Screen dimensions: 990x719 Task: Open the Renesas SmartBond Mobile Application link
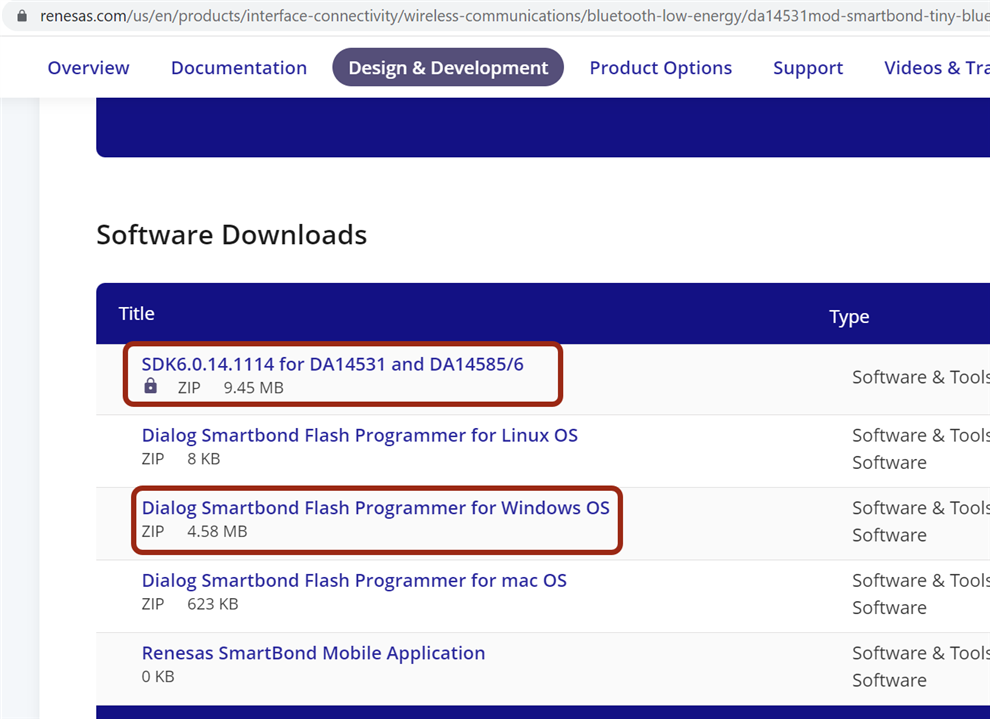click(313, 653)
